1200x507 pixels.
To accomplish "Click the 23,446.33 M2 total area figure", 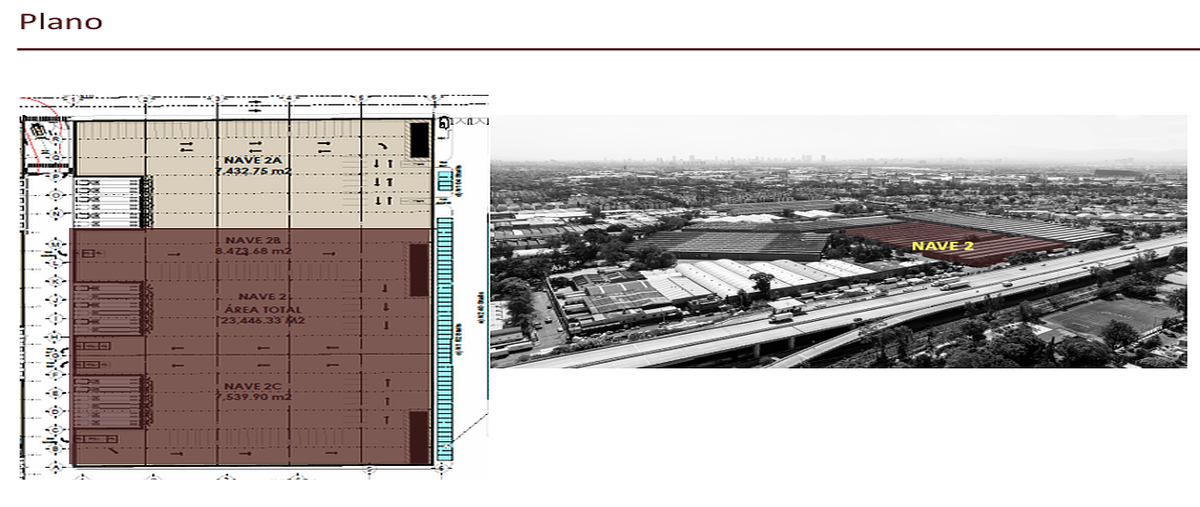I will tap(253, 323).
